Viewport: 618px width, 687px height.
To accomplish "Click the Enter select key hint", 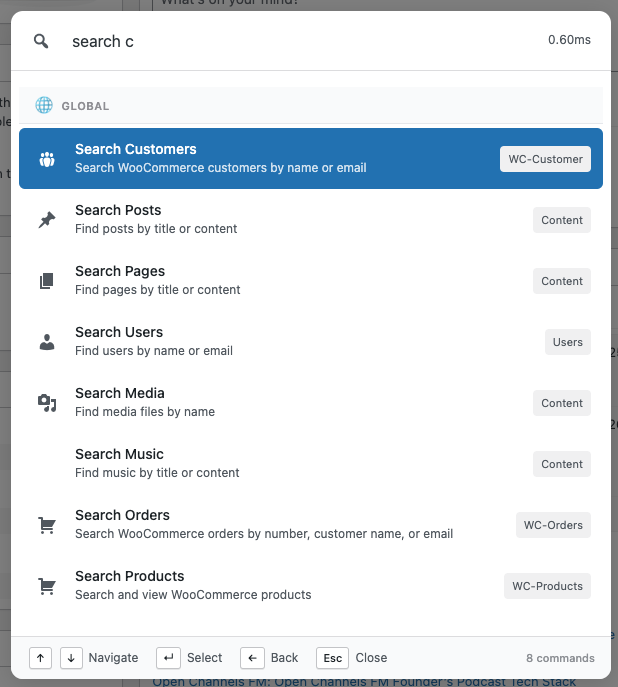I will (169, 657).
